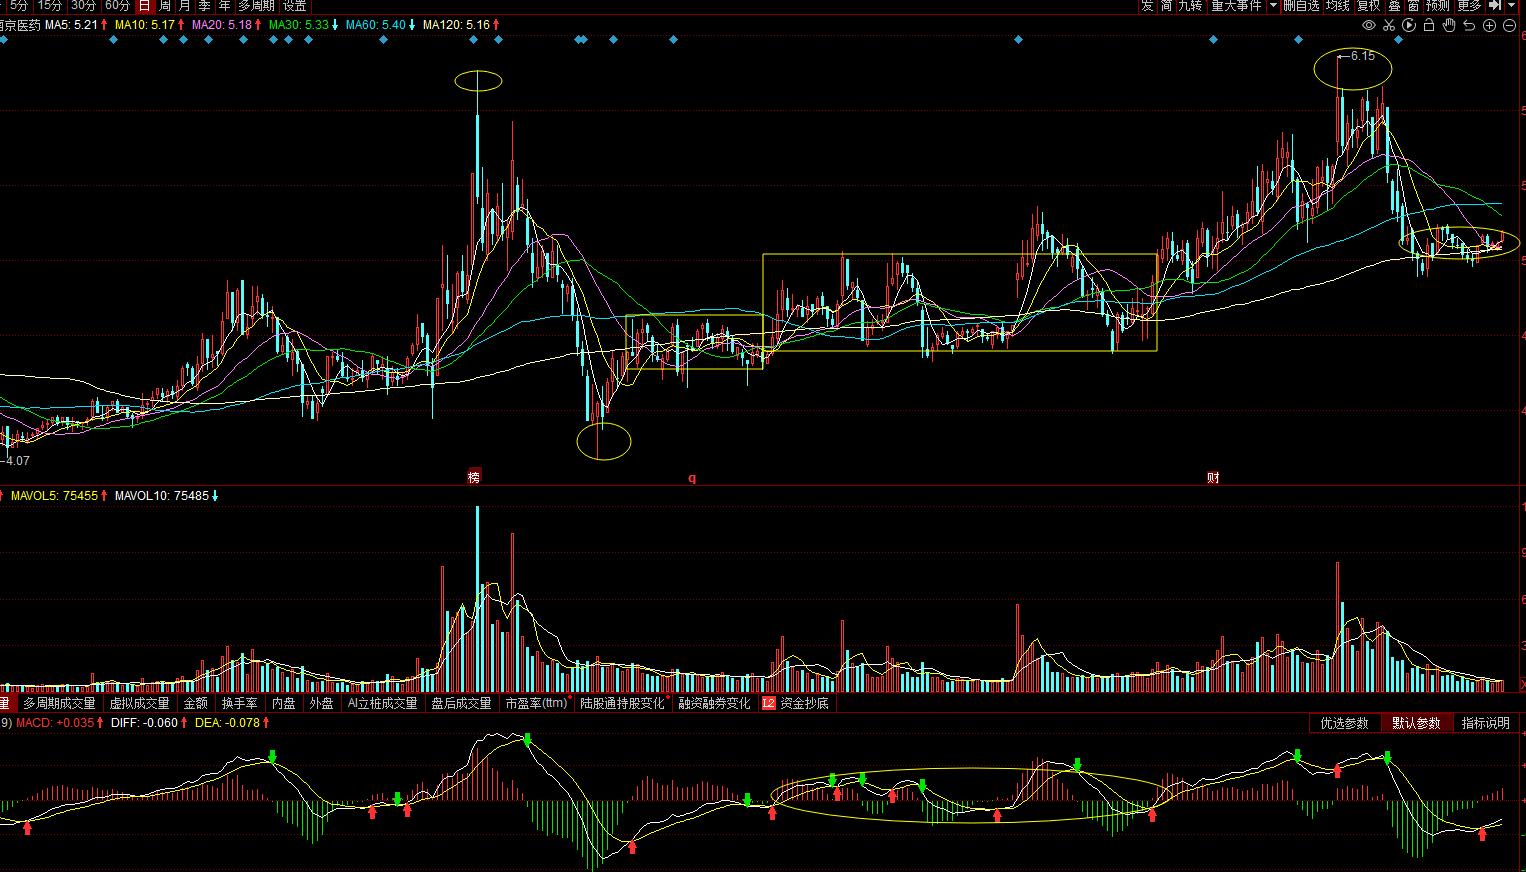Image resolution: width=1526 pixels, height=872 pixels.
Task: Select the 年 yearly period tab
Action: (x=225, y=6)
